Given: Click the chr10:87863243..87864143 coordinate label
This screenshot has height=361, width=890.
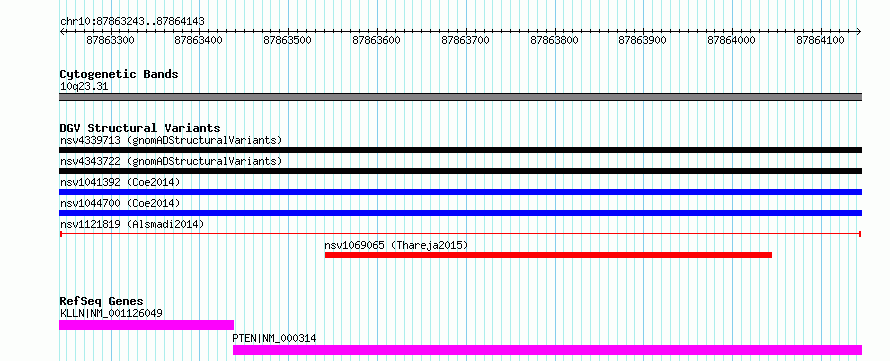Looking at the screenshot, I should (x=132, y=22).
